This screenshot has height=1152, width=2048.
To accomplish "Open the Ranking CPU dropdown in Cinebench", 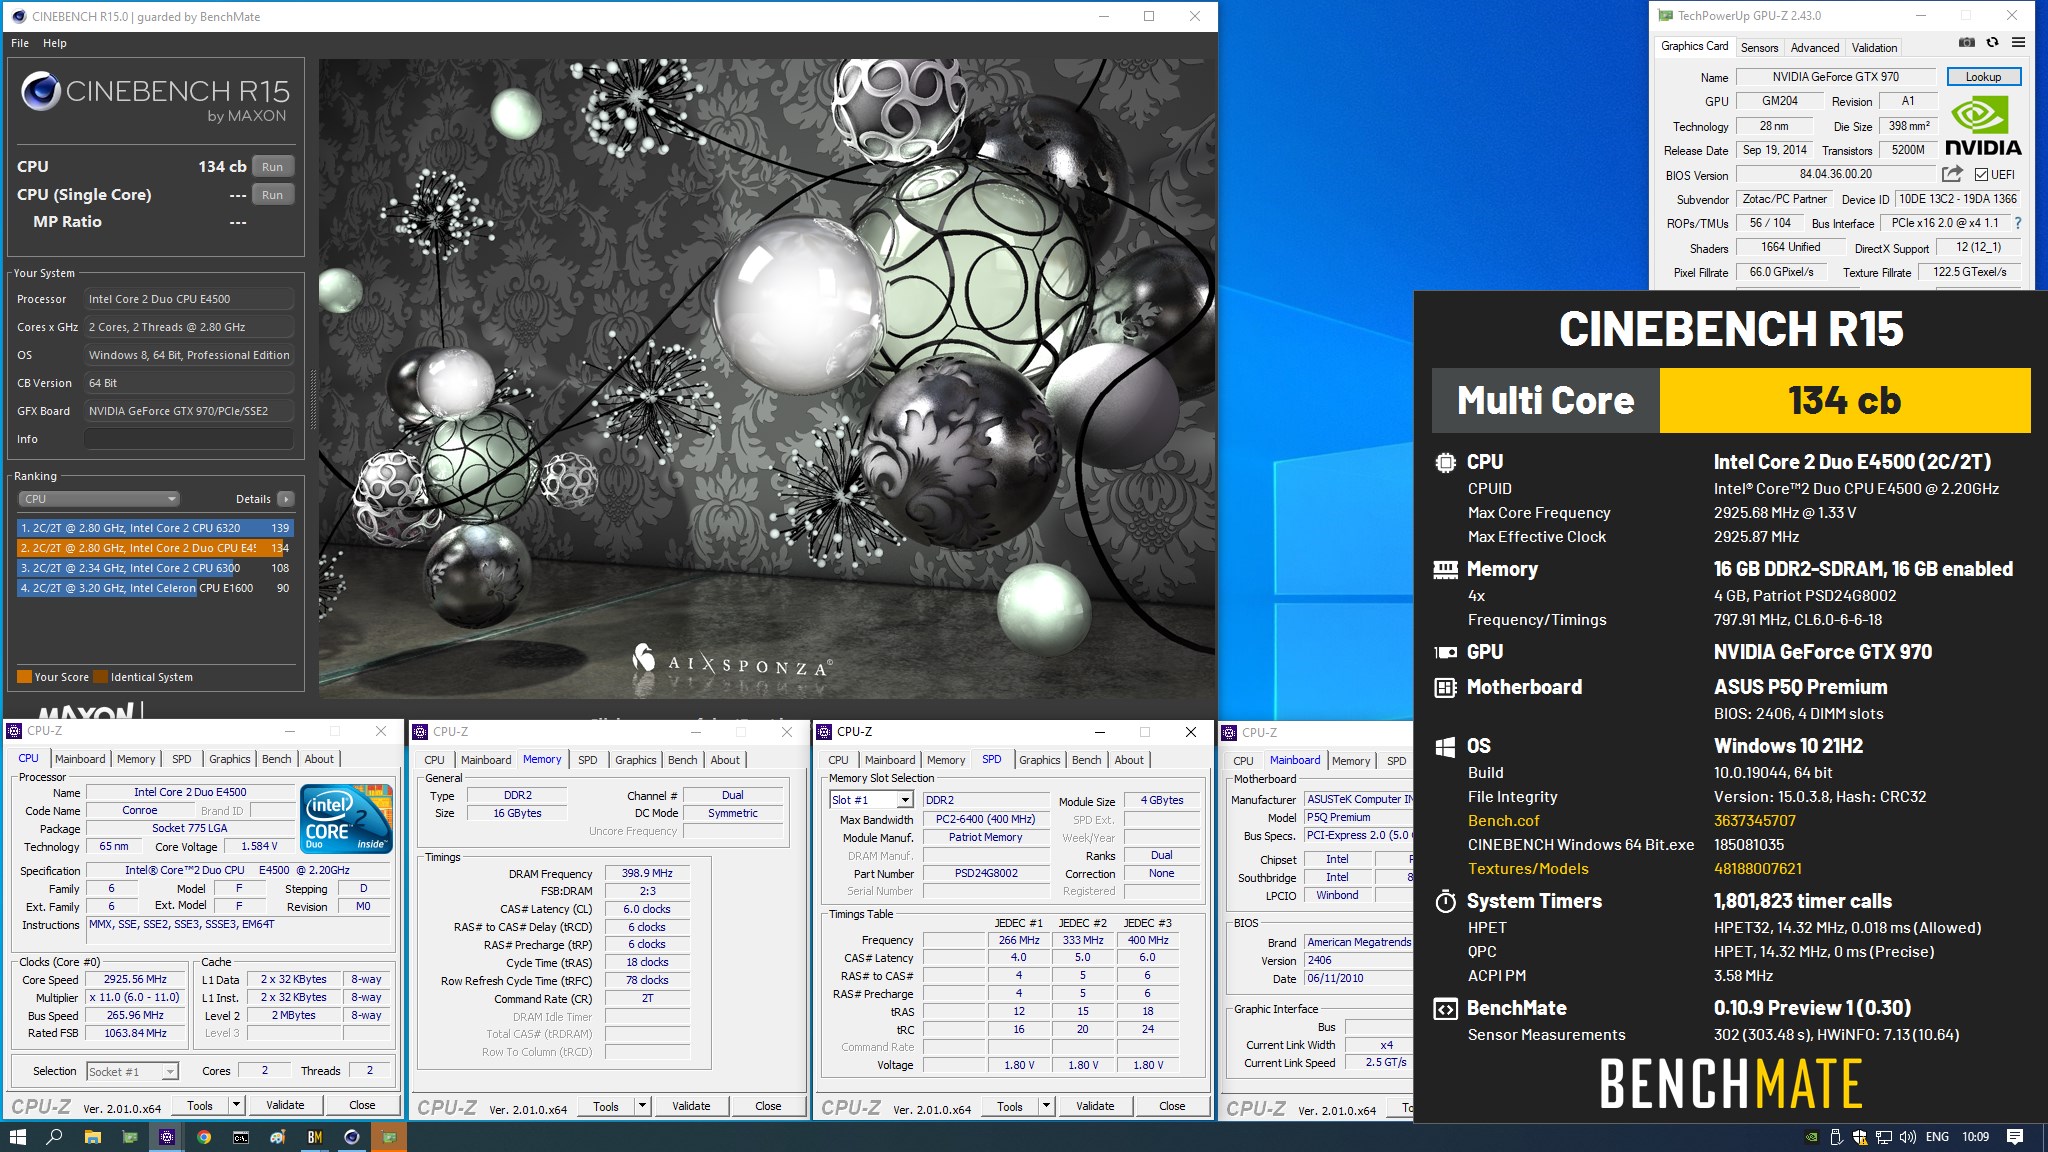I will [x=98, y=499].
